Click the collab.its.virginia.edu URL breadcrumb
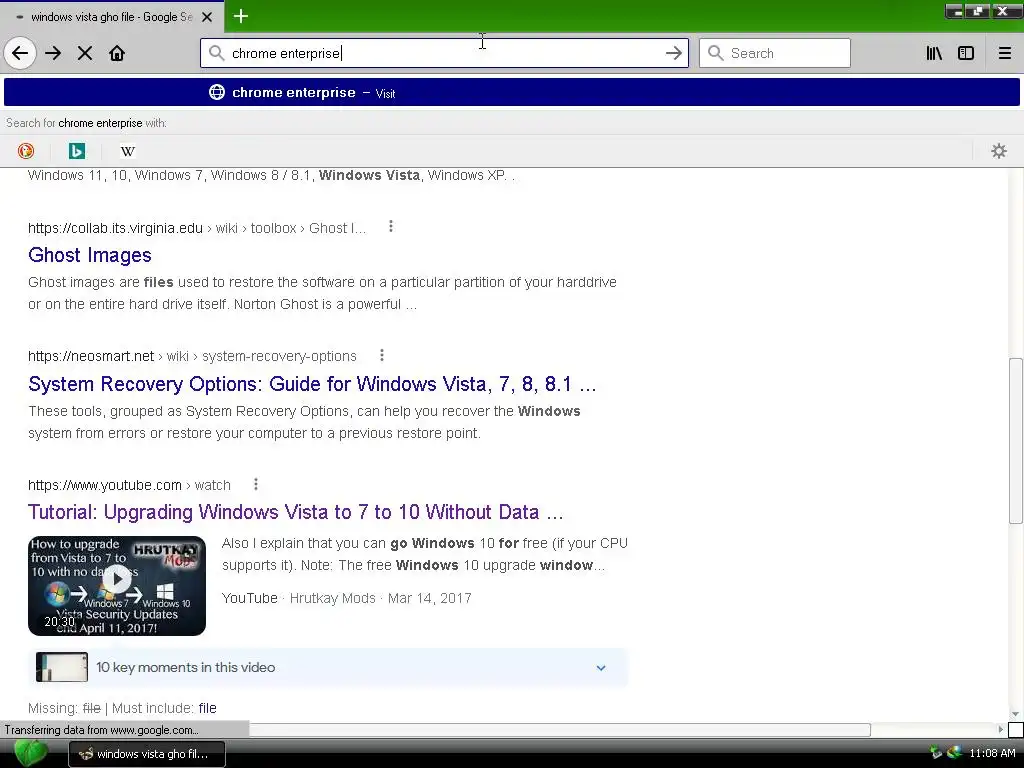Screen dimensions: 1024x768 (197, 228)
